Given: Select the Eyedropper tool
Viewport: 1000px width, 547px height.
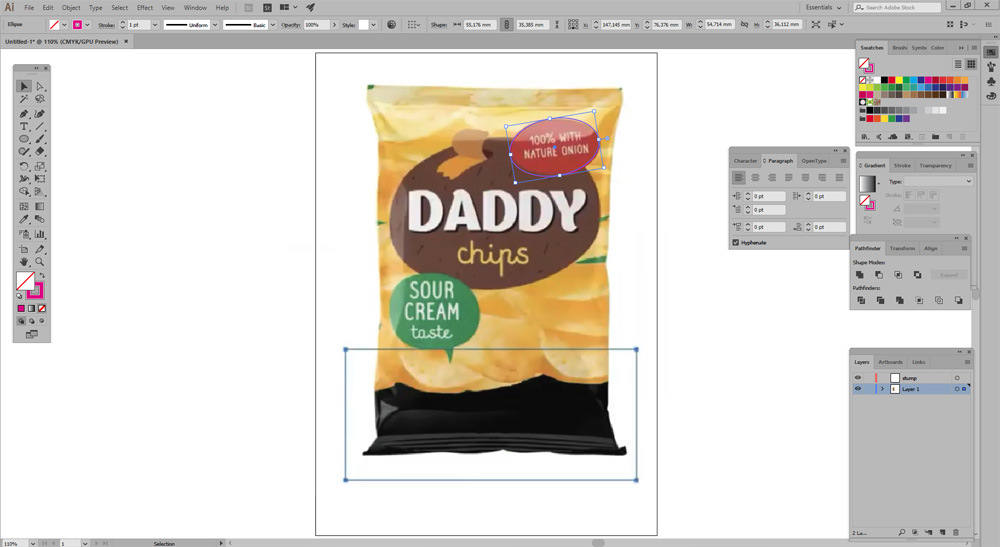Looking at the screenshot, I should pyautogui.click(x=24, y=220).
